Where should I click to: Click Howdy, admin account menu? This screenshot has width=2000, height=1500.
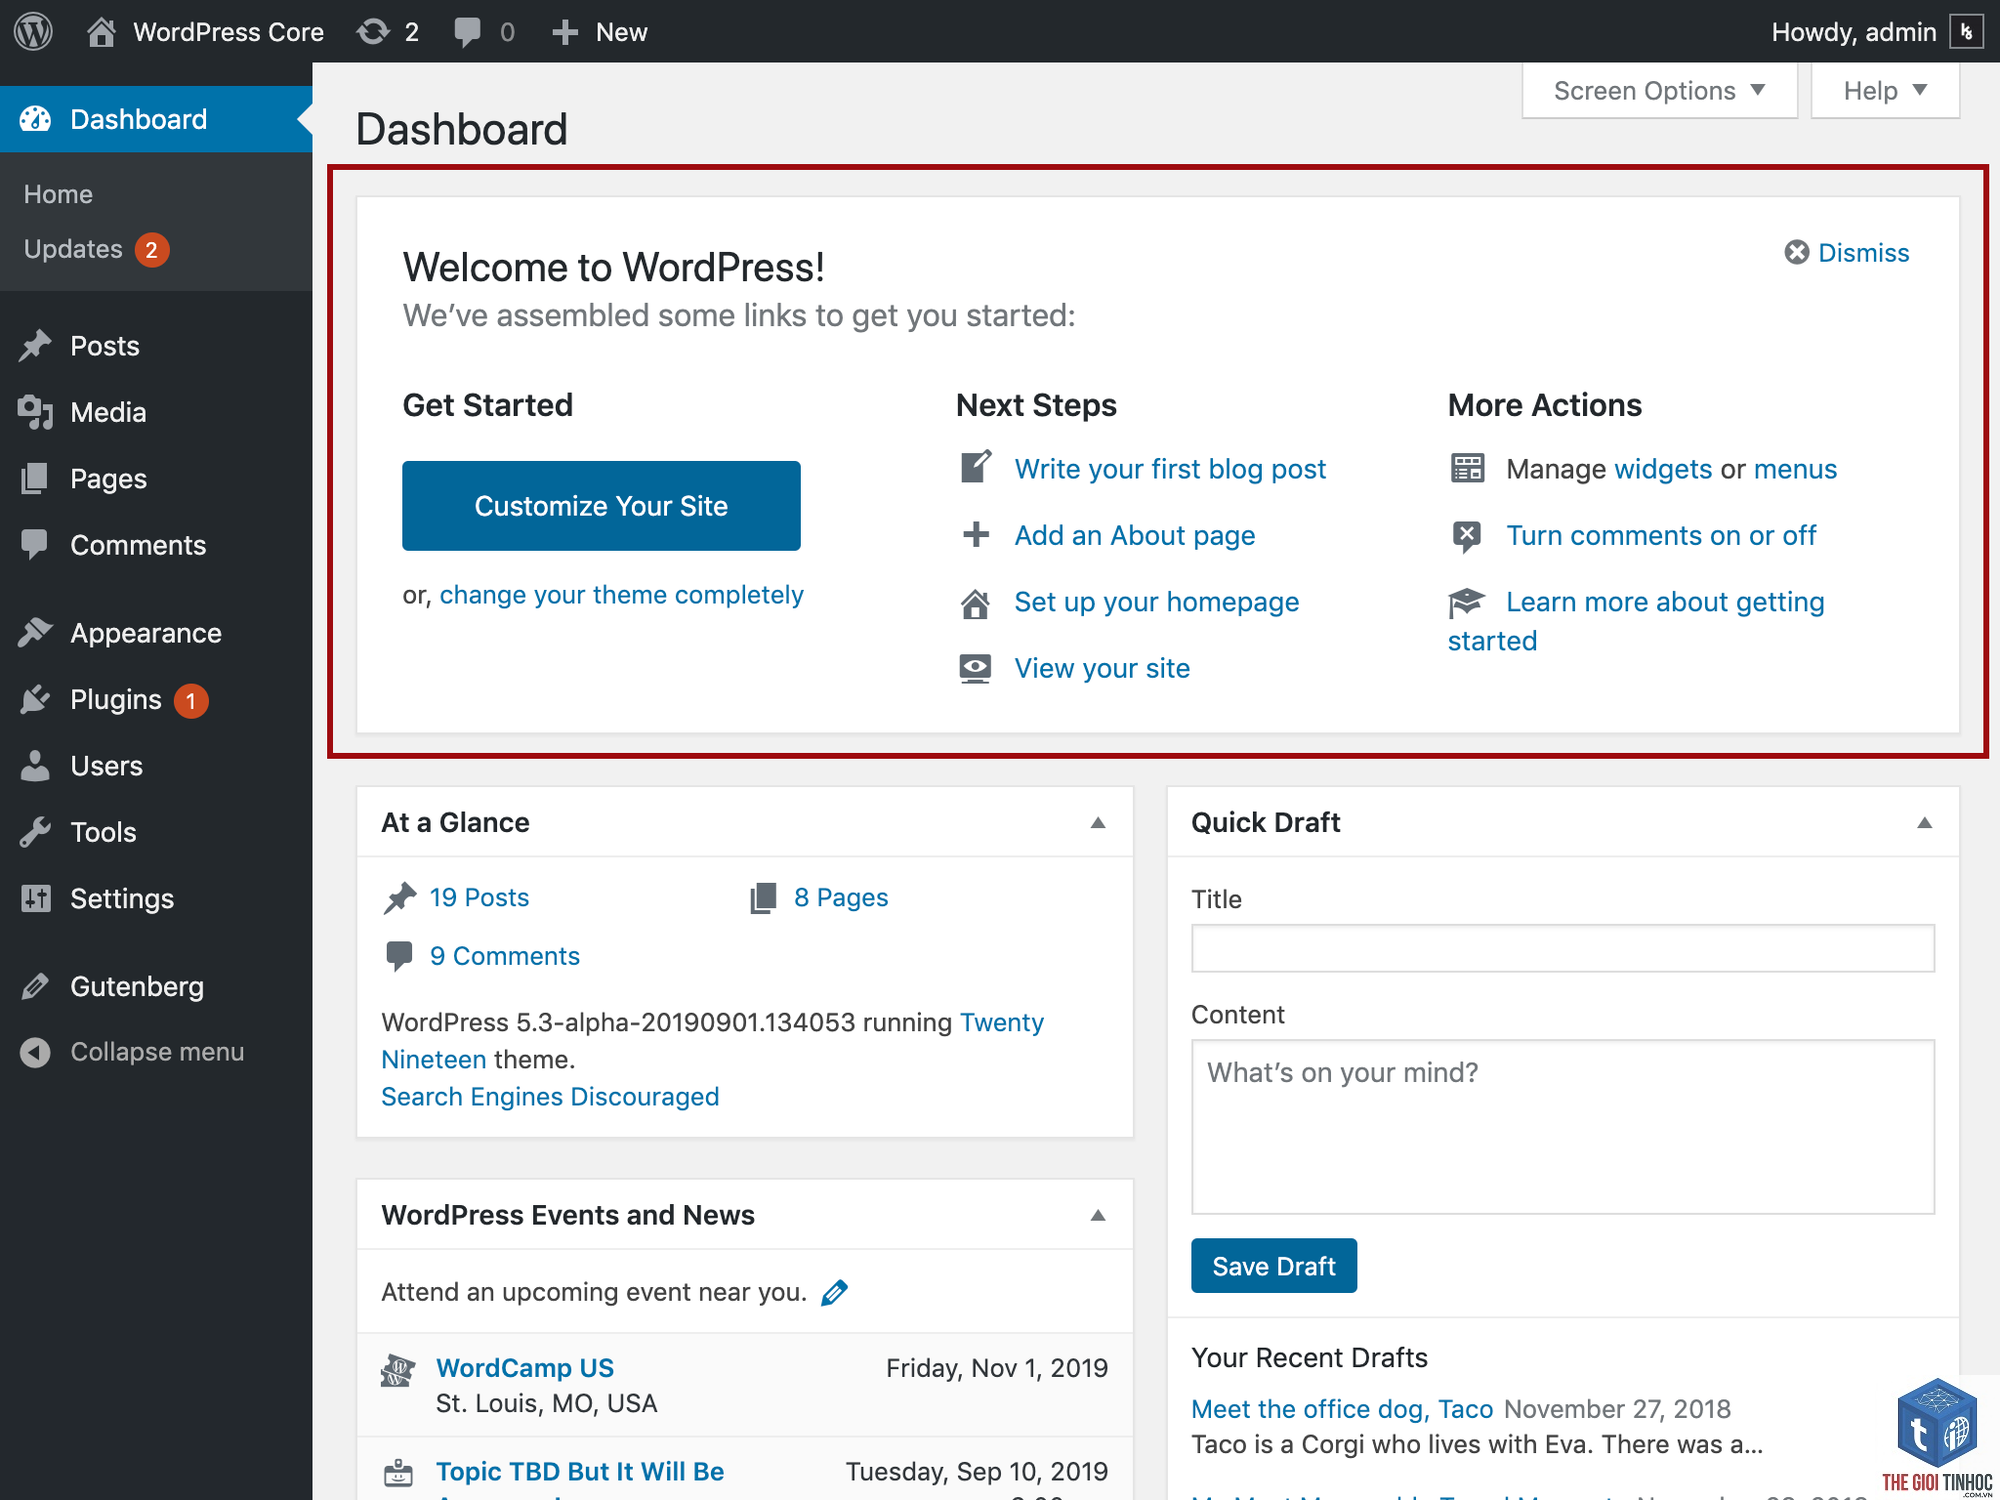point(1876,32)
